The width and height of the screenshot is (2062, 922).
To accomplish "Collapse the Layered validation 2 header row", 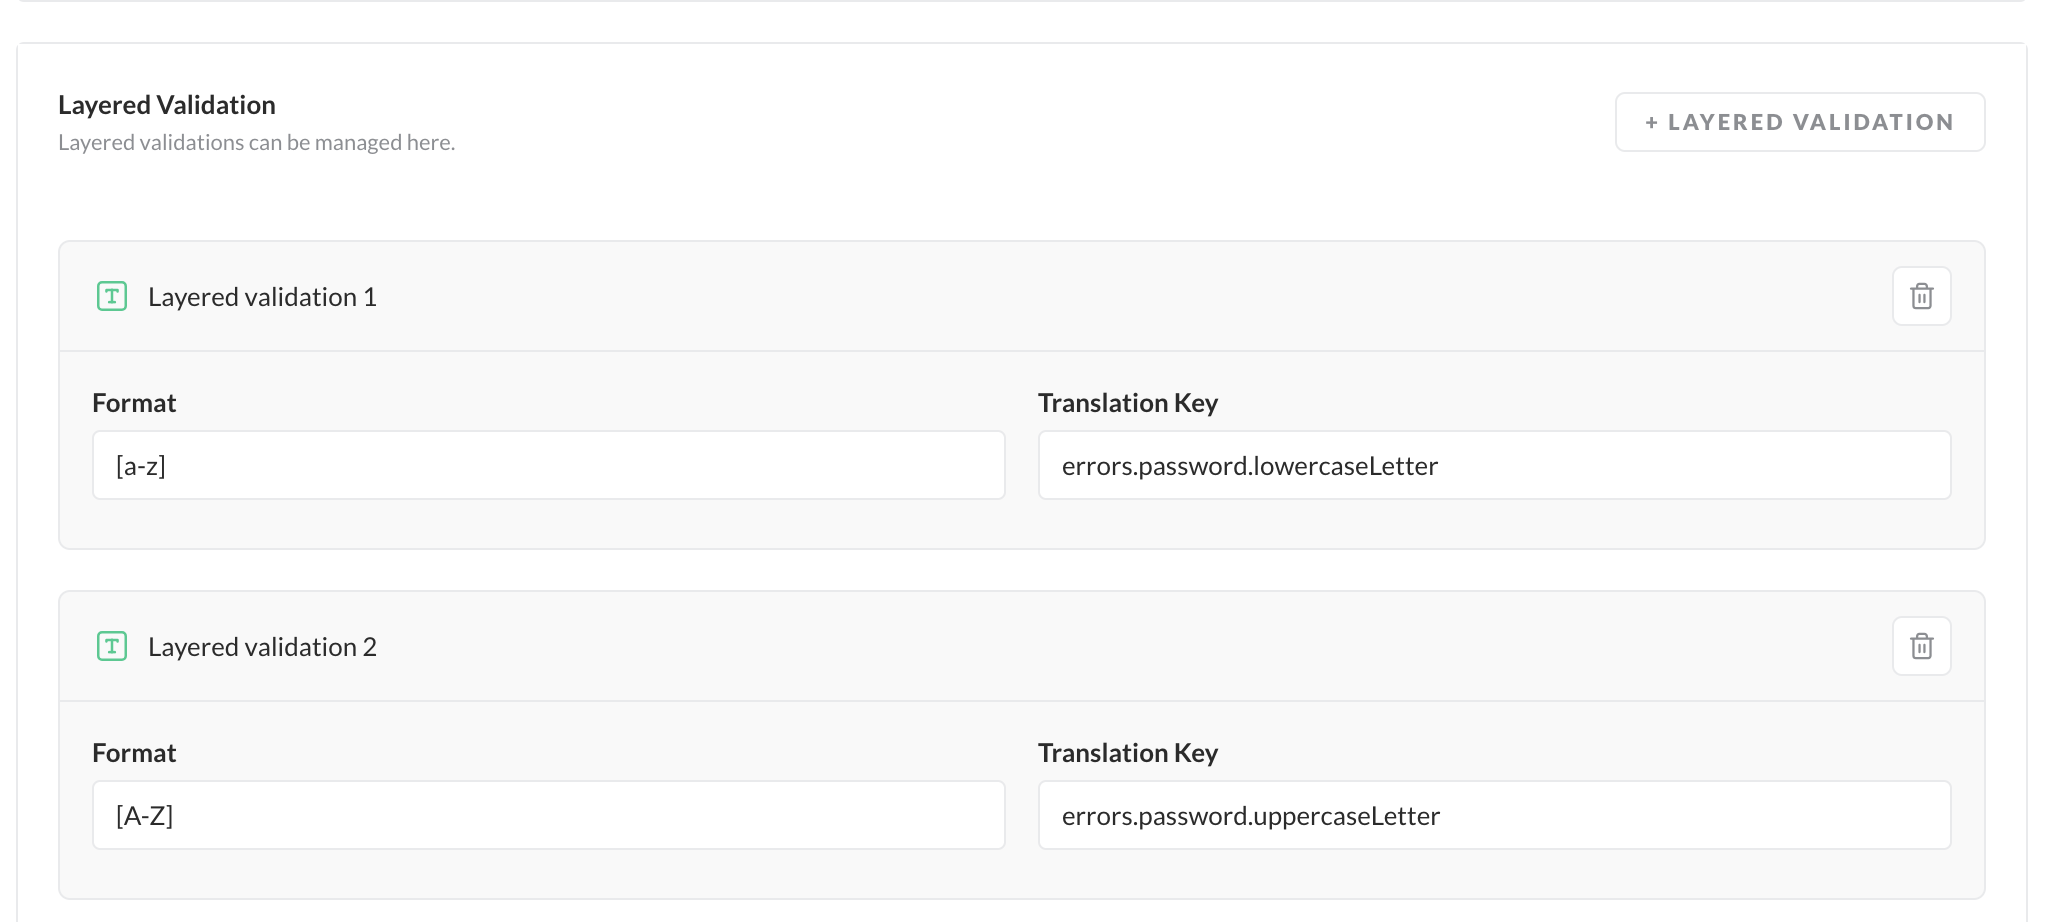I will pyautogui.click(x=1000, y=646).
